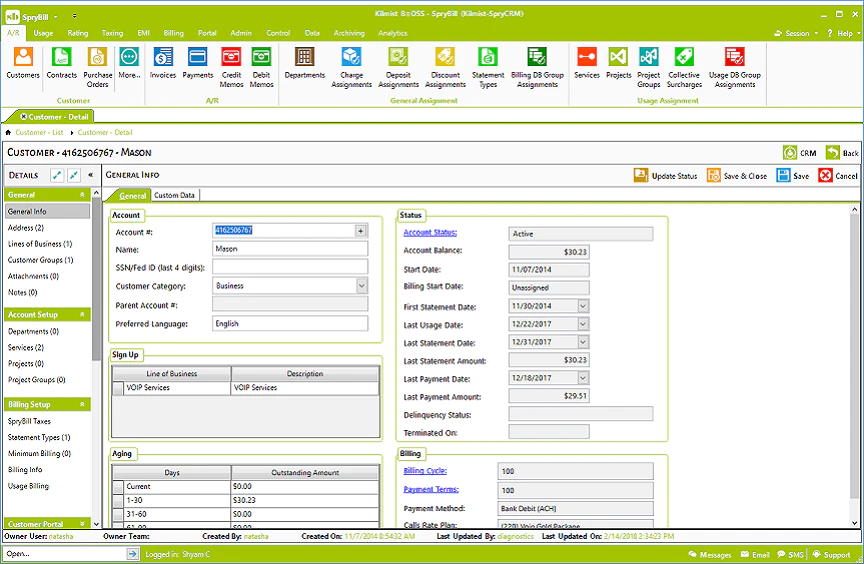Open Billing DB Group Assignments
This screenshot has width=864, height=564.
point(537,67)
